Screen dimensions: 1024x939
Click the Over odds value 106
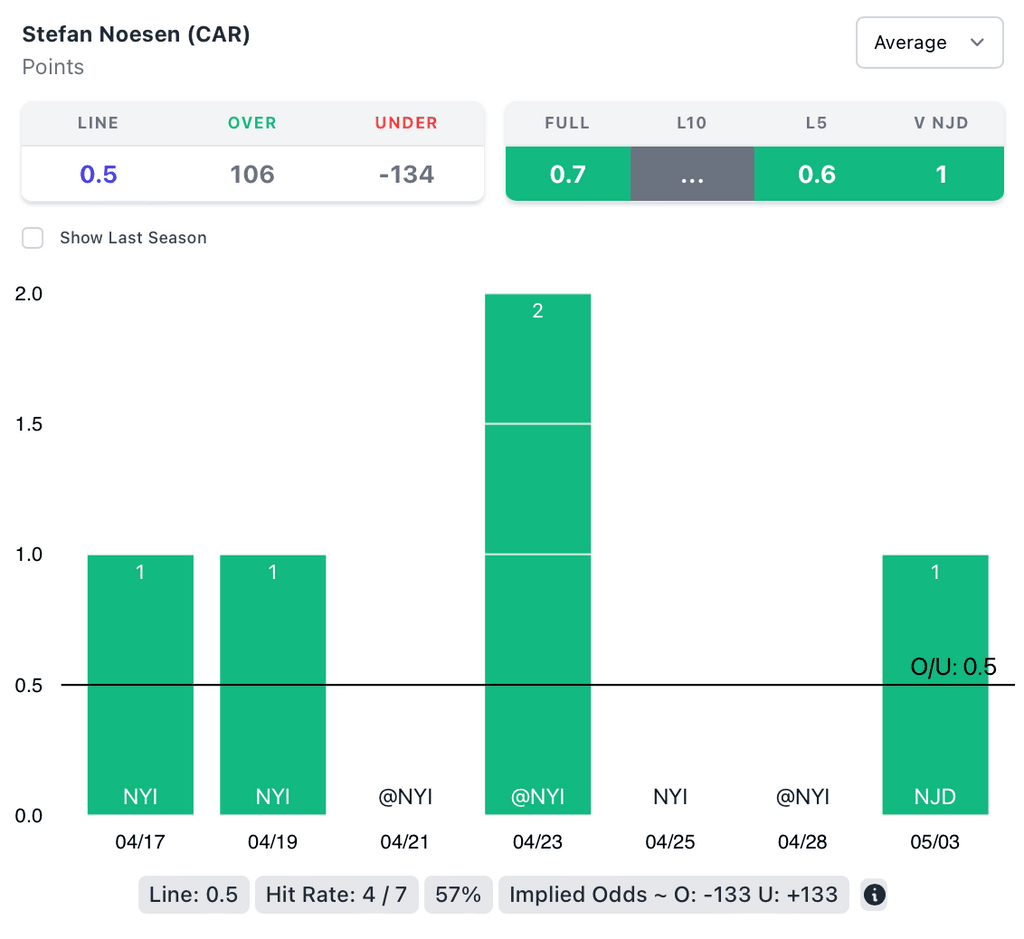pos(252,174)
